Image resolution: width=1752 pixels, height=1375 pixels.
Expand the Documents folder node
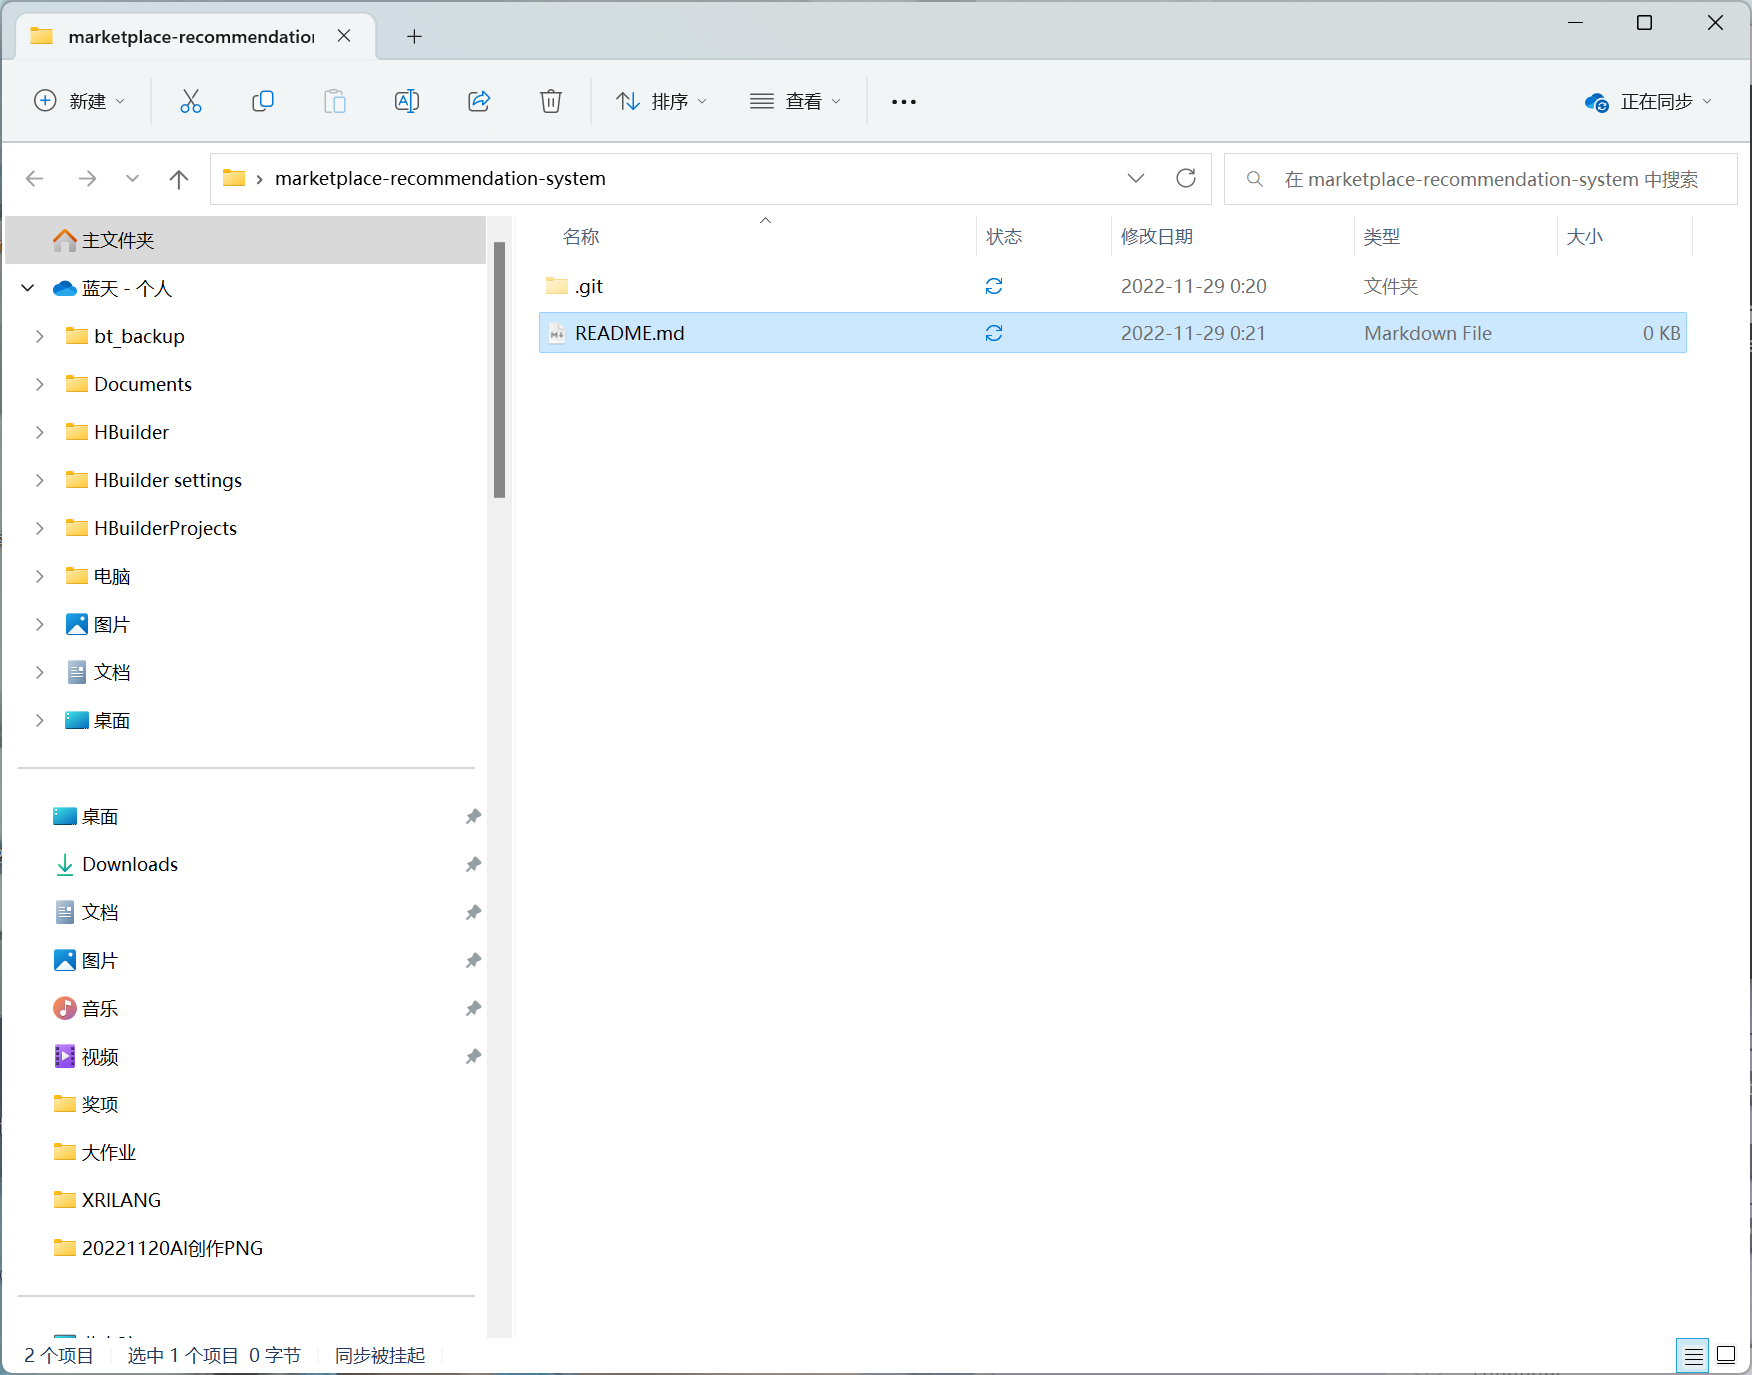[x=40, y=384]
